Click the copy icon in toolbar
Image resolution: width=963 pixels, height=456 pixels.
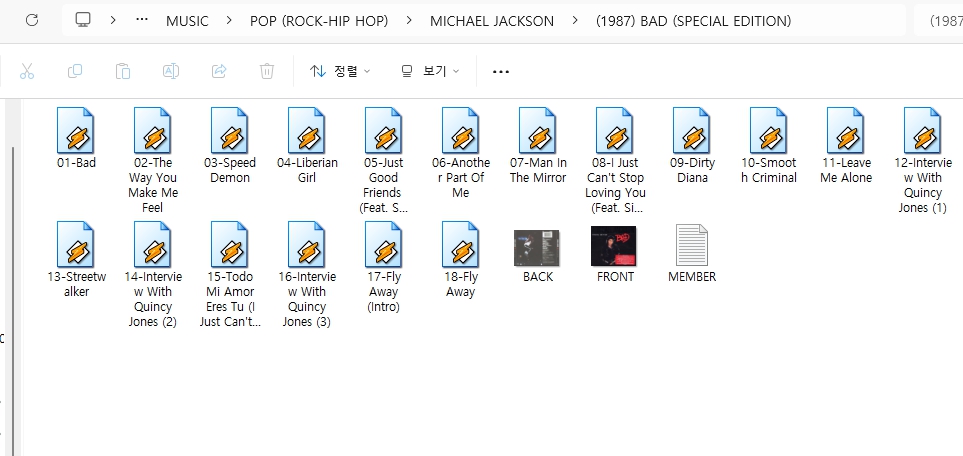[x=75, y=71]
